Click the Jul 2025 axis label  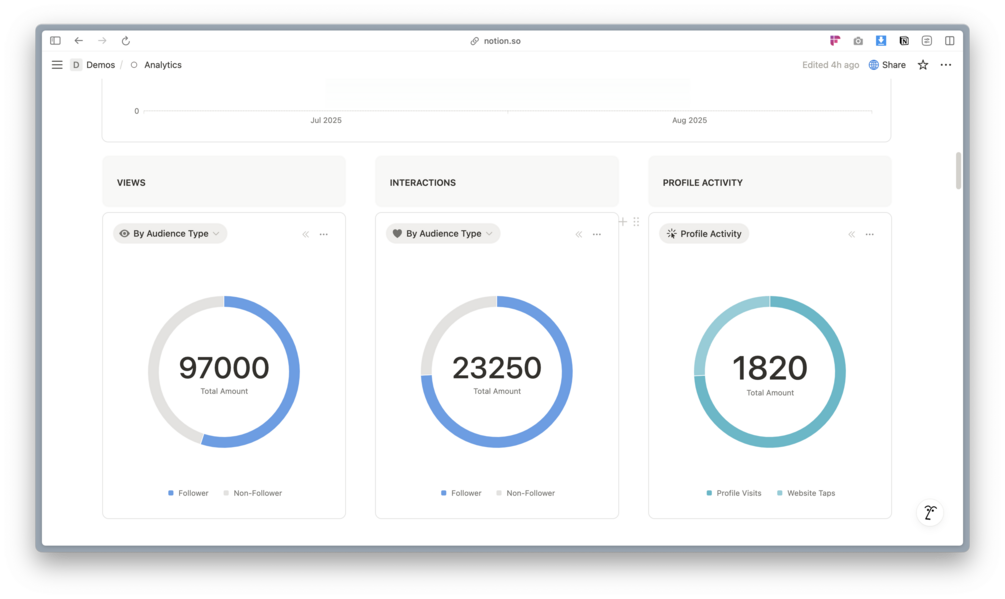[326, 120]
